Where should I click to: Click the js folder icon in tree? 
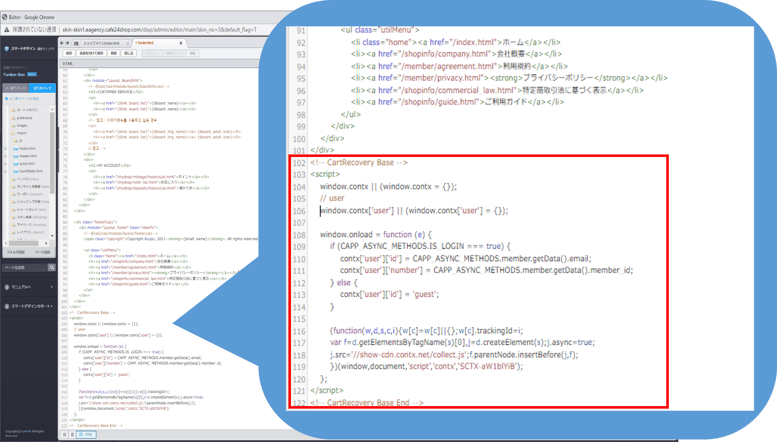click(15, 141)
